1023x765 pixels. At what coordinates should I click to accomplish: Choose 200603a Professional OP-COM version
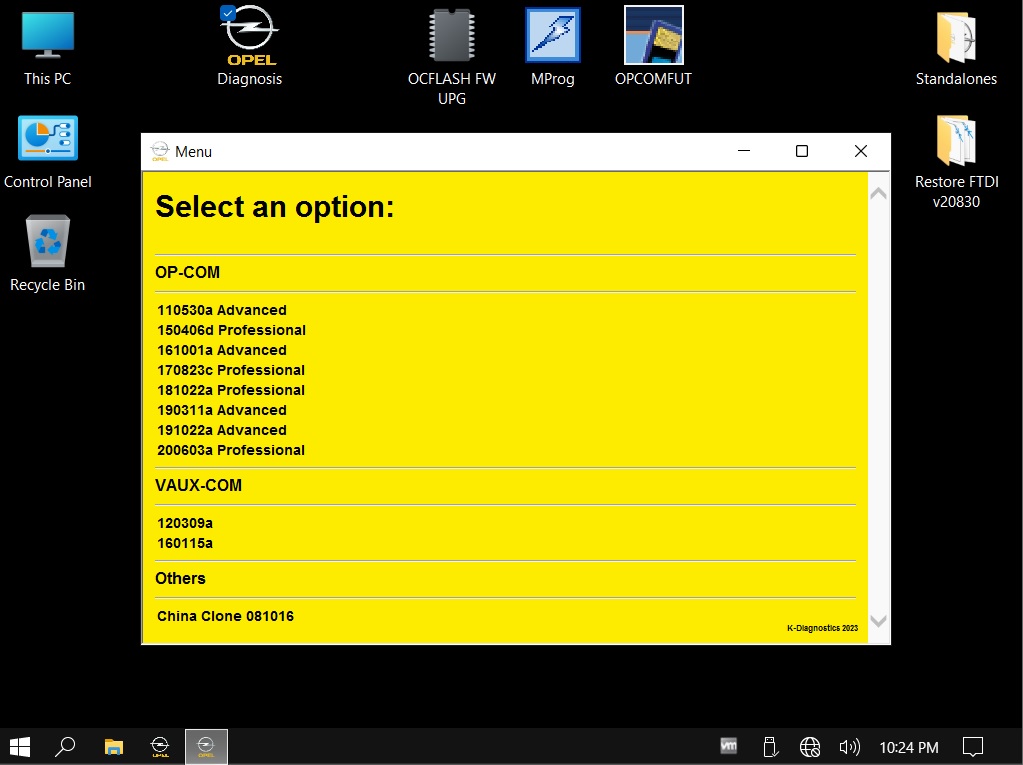point(231,450)
